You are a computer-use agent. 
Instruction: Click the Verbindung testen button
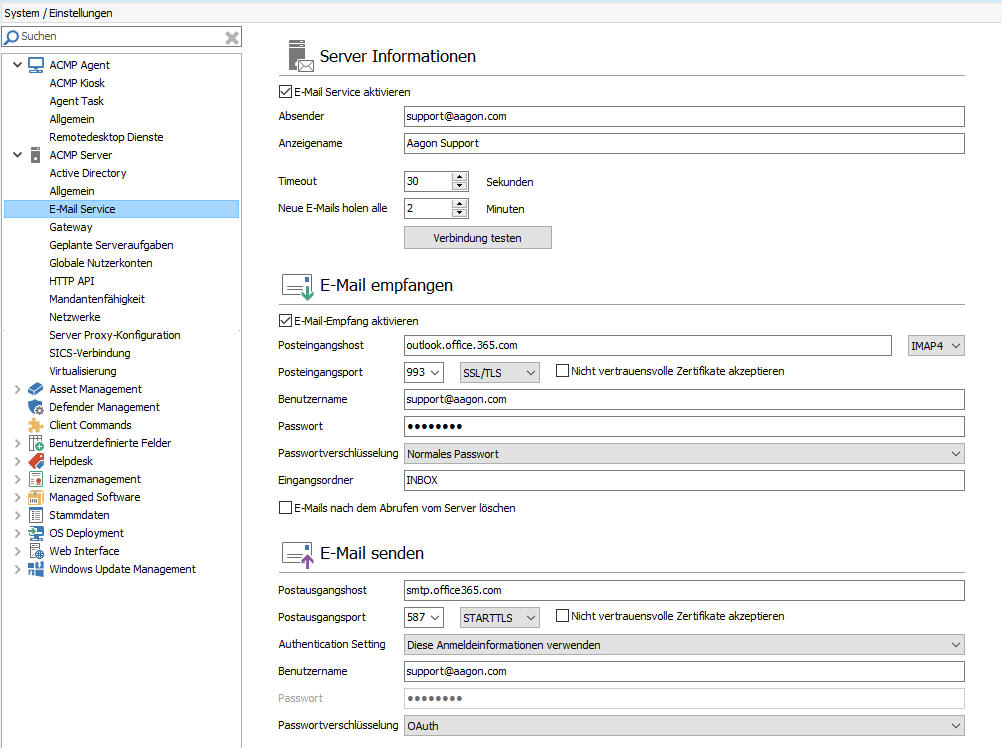pyautogui.click(x=477, y=238)
